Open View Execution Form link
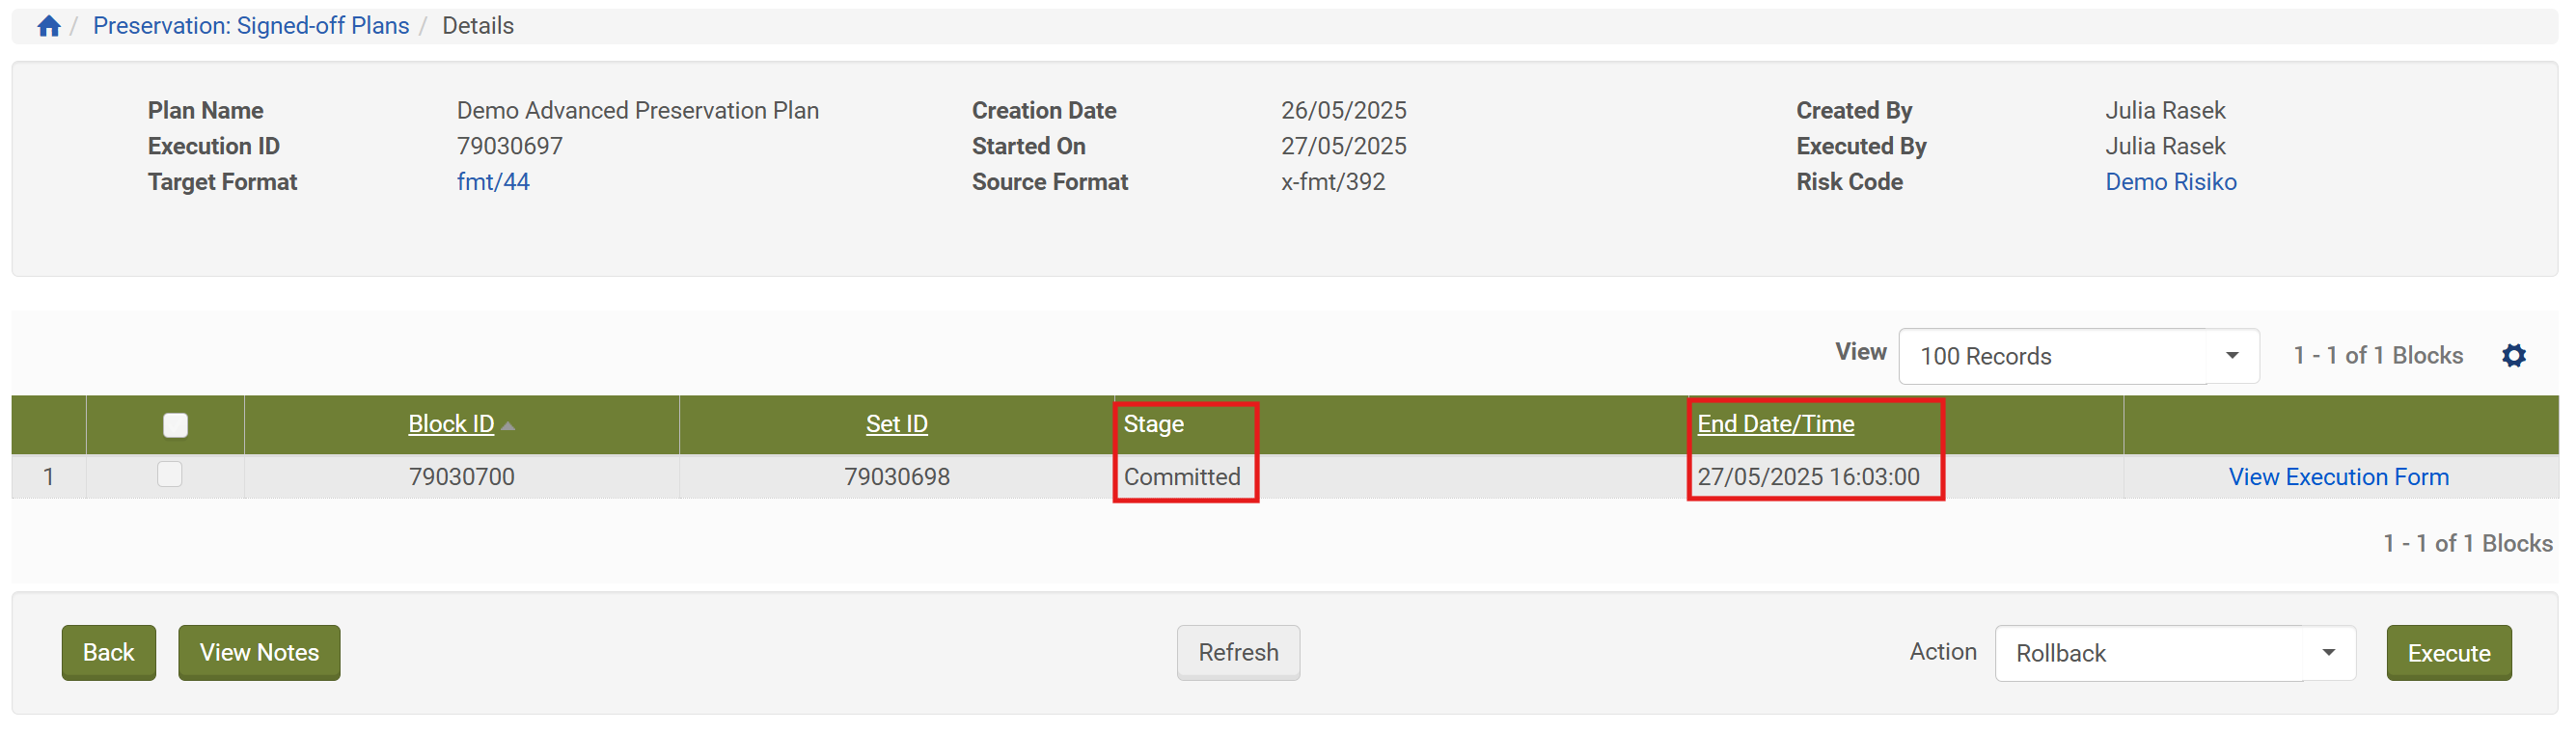 [2338, 477]
